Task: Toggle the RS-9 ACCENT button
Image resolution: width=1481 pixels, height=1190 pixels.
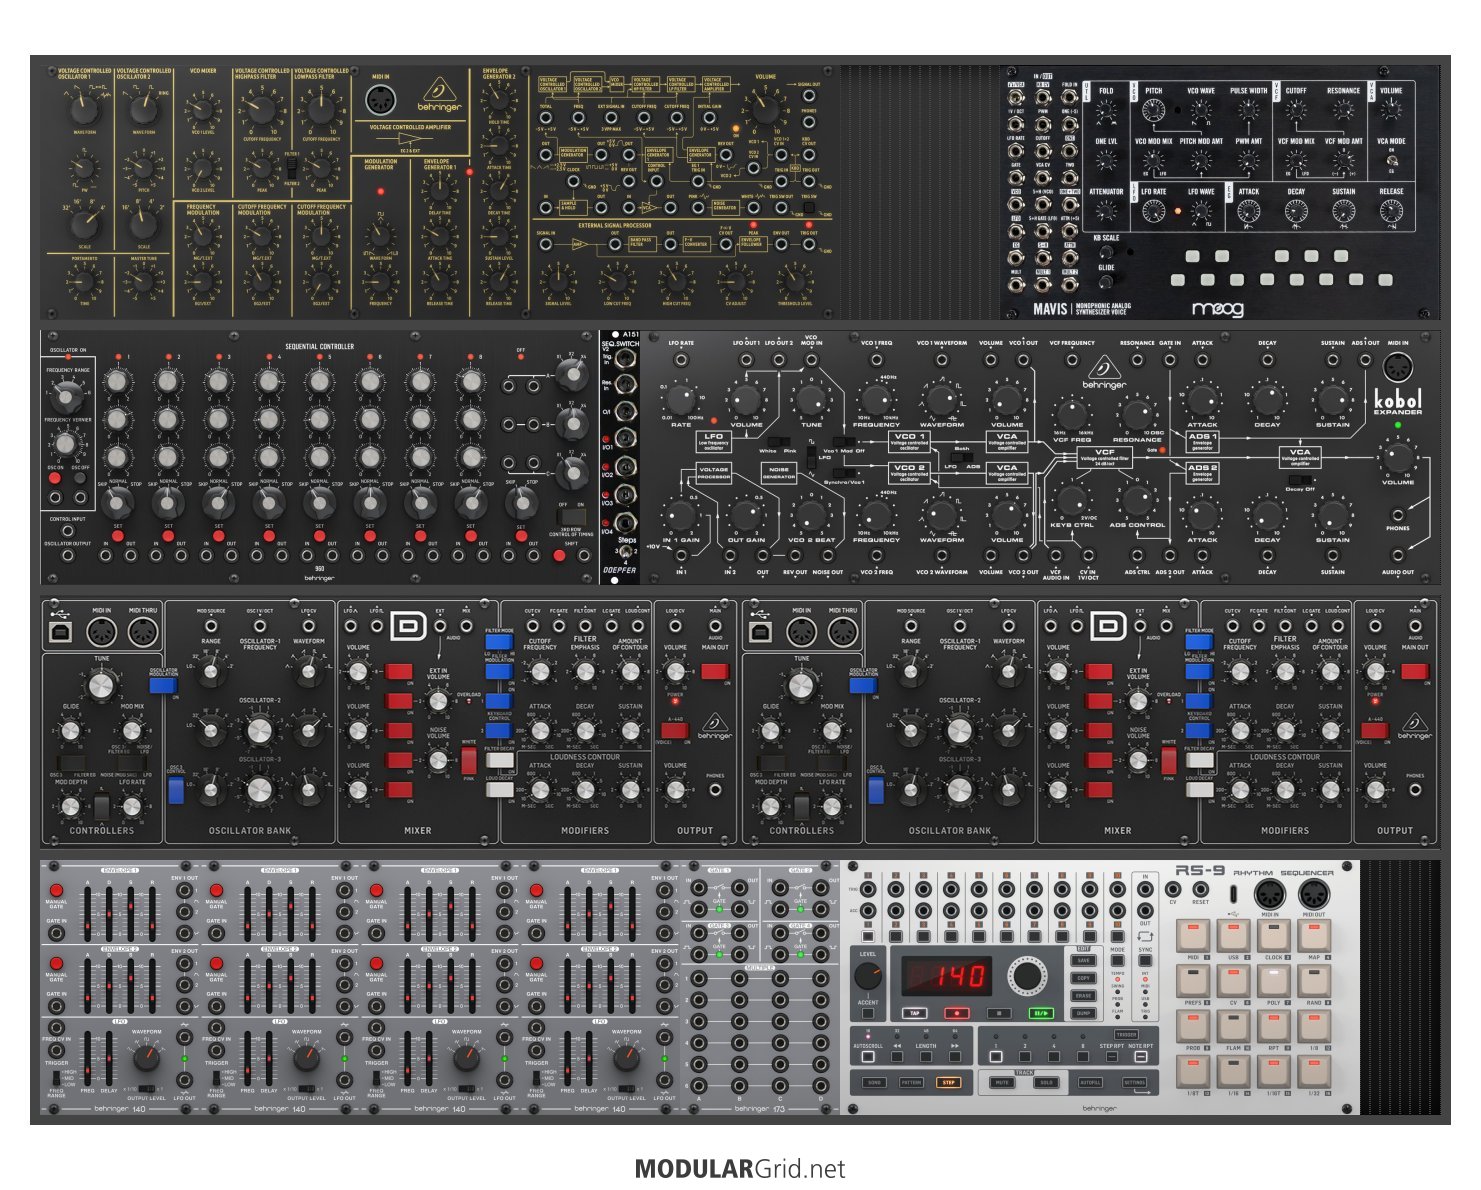Action: point(868,1013)
